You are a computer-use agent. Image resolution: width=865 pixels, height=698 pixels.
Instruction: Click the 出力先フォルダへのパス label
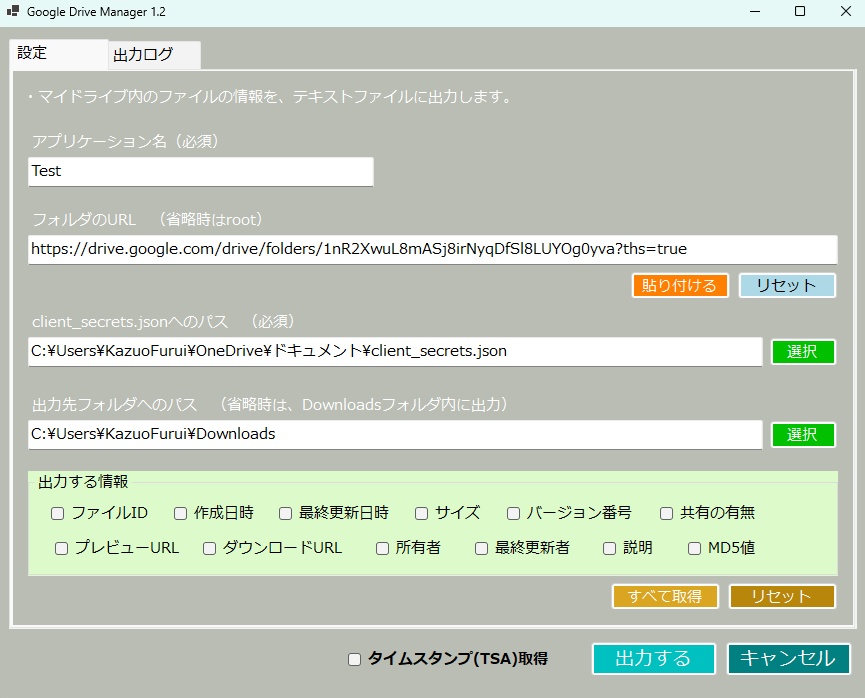(115, 404)
